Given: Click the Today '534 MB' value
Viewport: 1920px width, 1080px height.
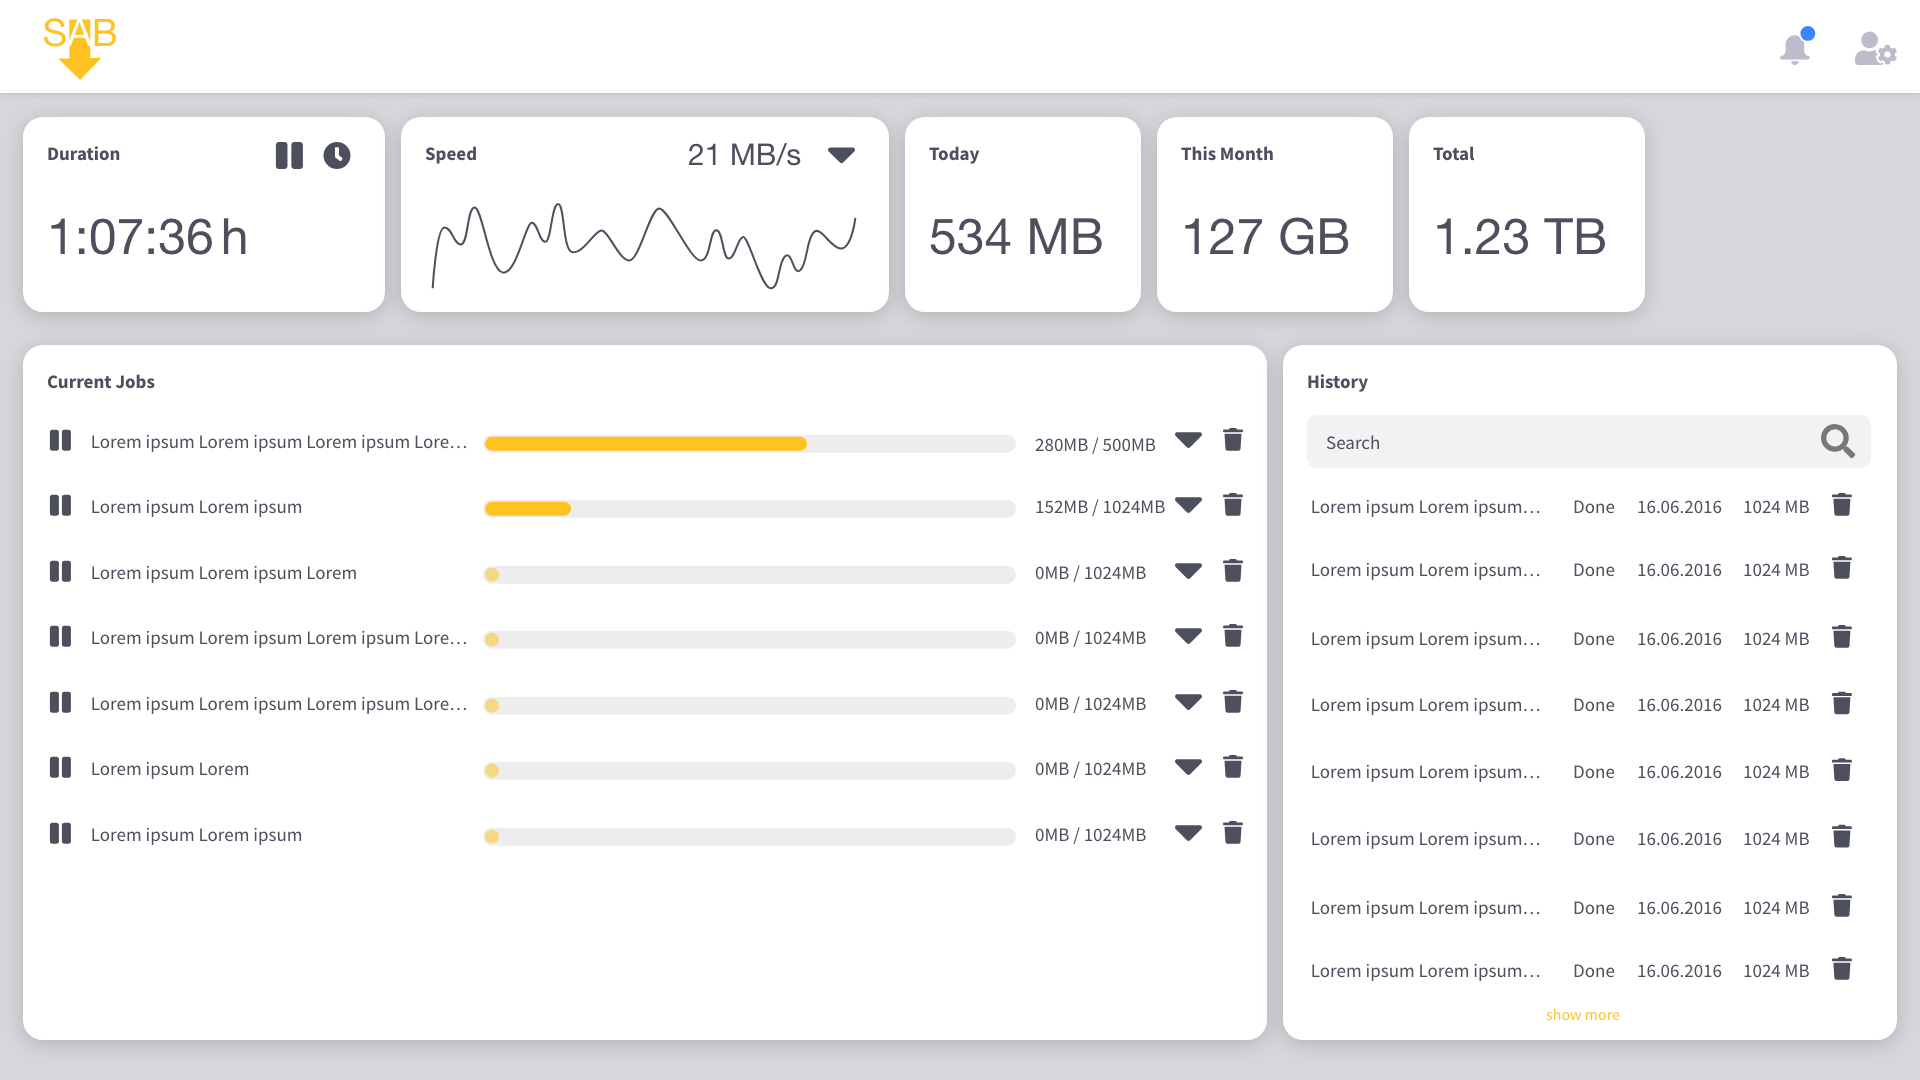Looking at the screenshot, I should [x=1015, y=237].
